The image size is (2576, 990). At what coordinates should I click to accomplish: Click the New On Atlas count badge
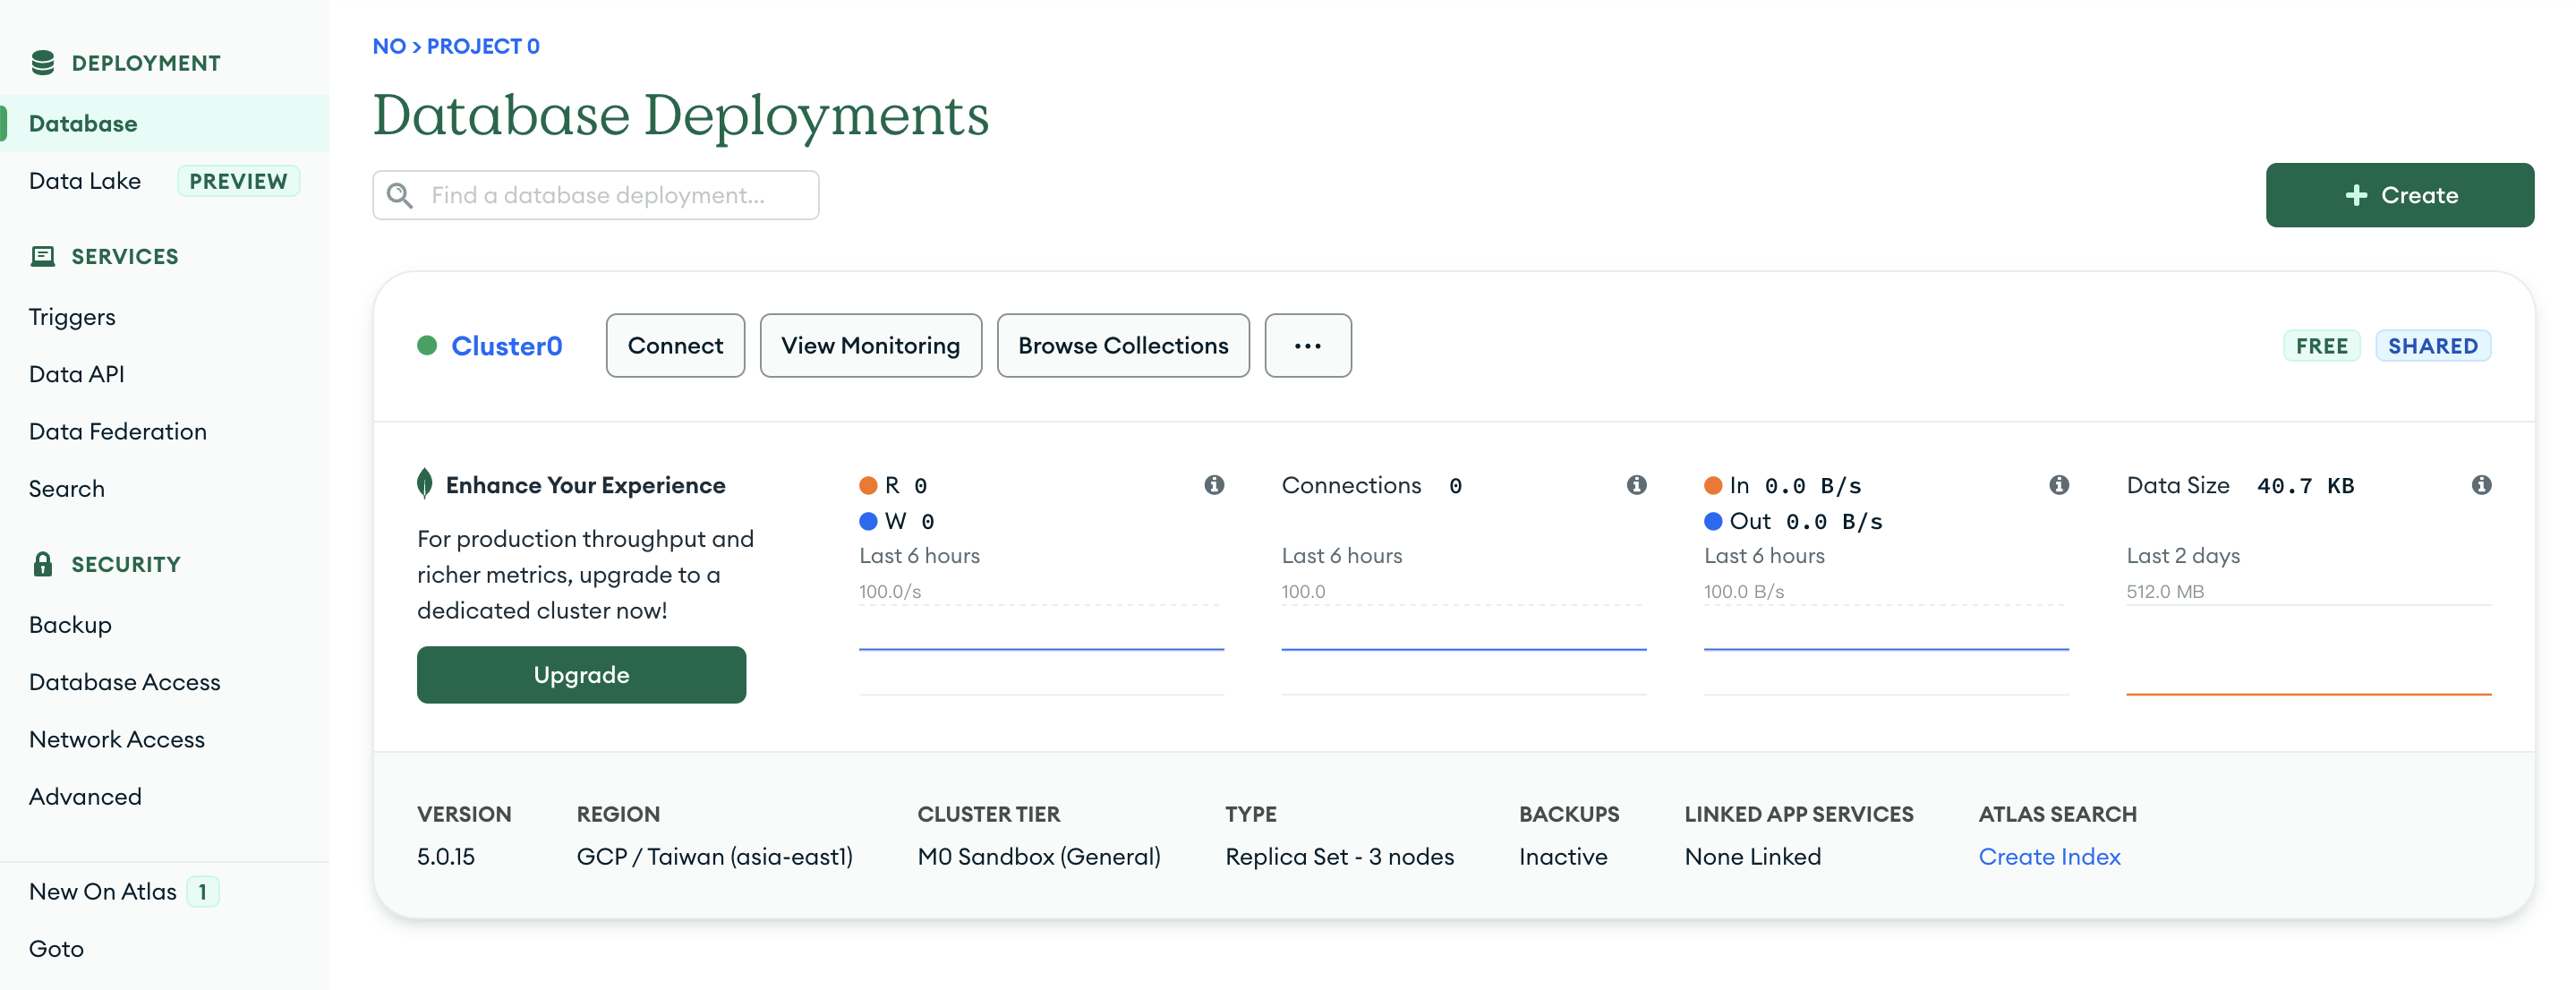click(x=203, y=891)
